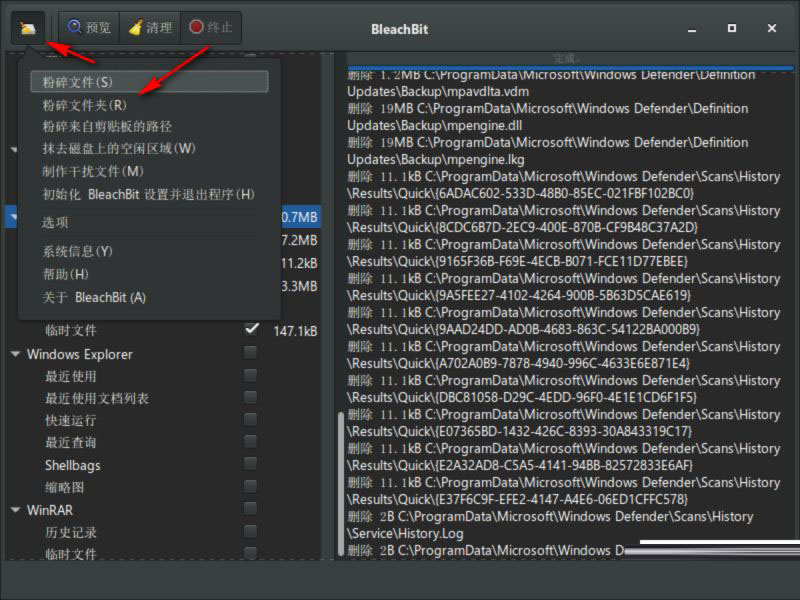Select 粉碎文件(S) menu entry
This screenshot has height=600, width=800.
pyautogui.click(x=149, y=82)
